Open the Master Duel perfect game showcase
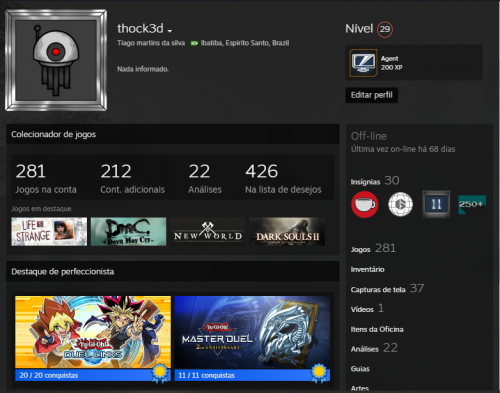The image size is (500, 393). click(x=252, y=338)
